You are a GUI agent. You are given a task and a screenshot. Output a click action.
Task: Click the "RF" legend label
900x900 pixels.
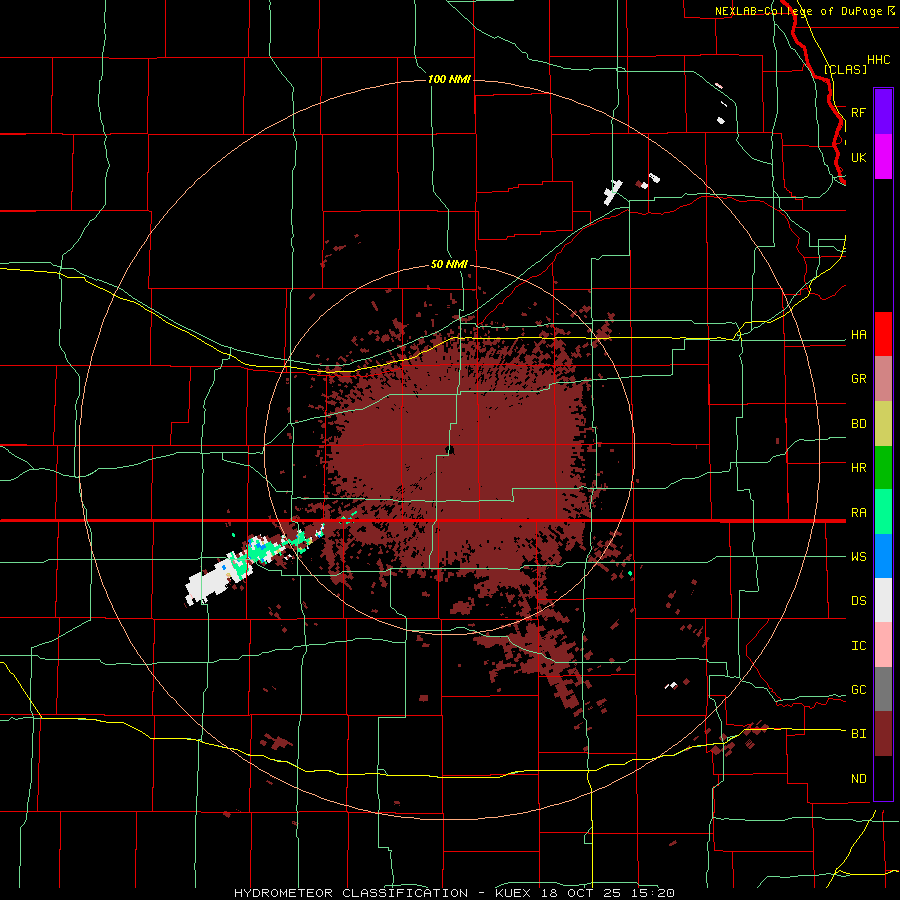858,112
